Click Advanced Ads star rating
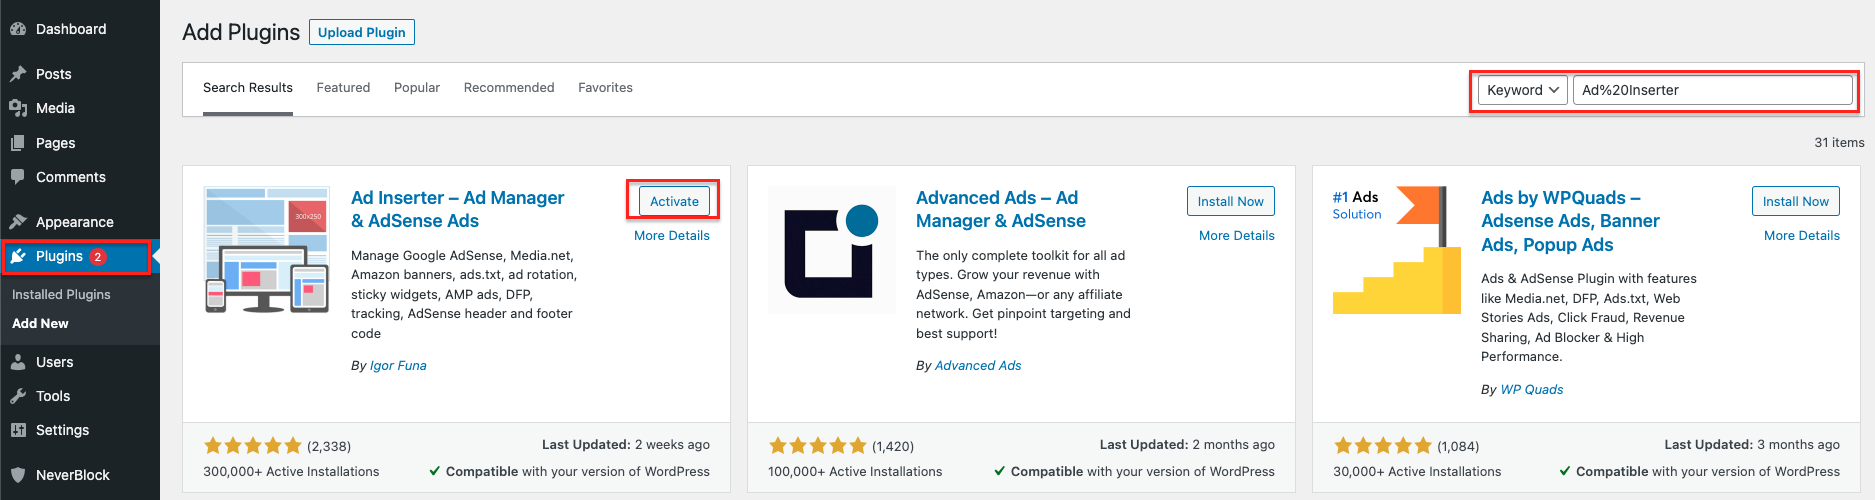 (x=817, y=446)
